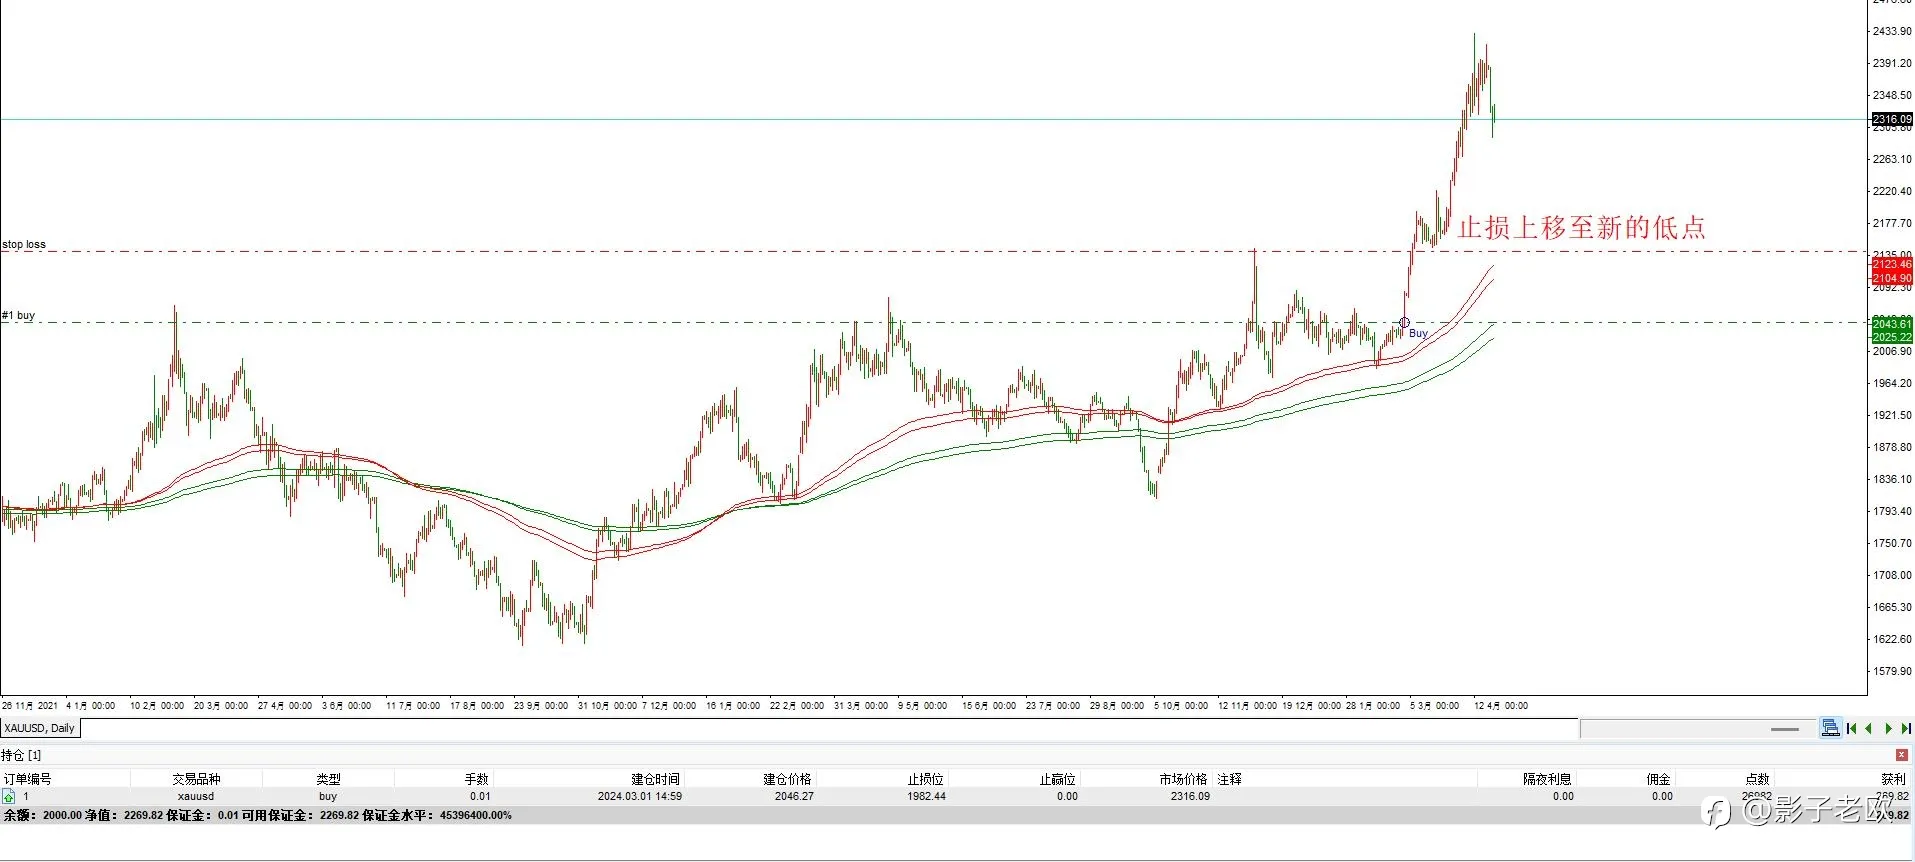Select the buy type cell in the order row
1915x862 pixels.
pyautogui.click(x=328, y=797)
